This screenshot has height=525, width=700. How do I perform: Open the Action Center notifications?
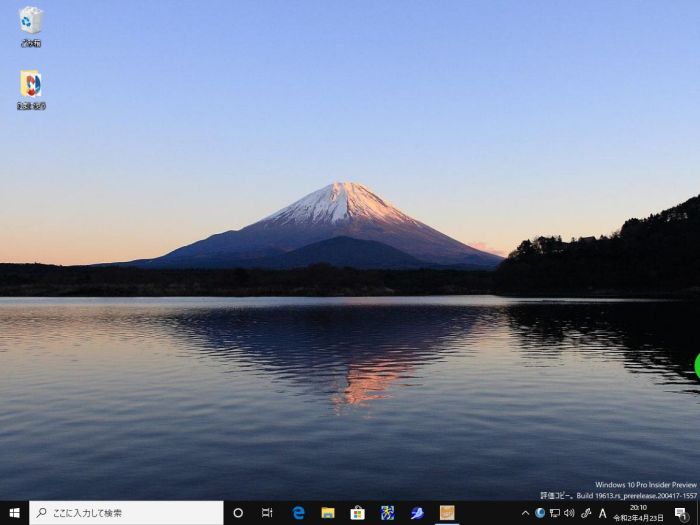pyautogui.click(x=681, y=513)
